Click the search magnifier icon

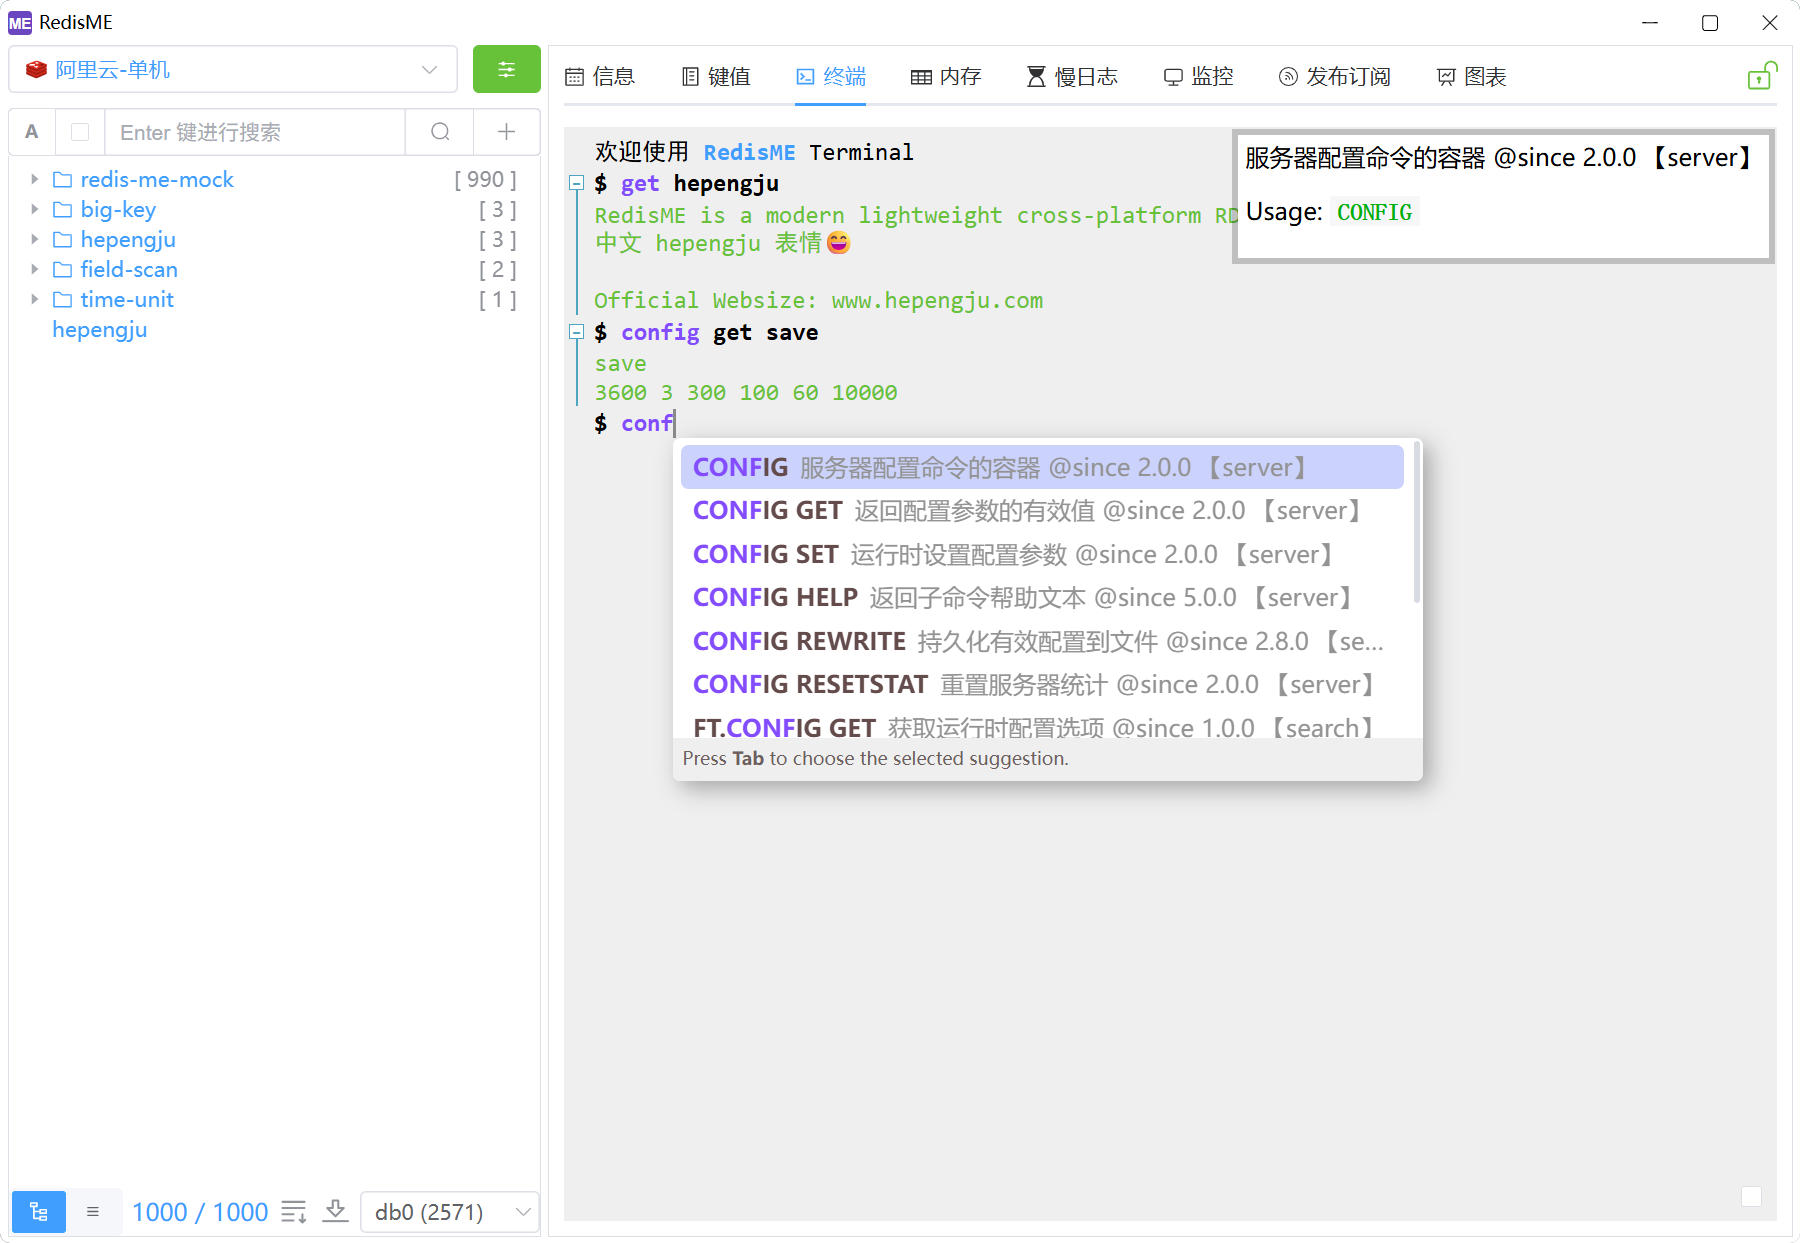click(x=440, y=132)
